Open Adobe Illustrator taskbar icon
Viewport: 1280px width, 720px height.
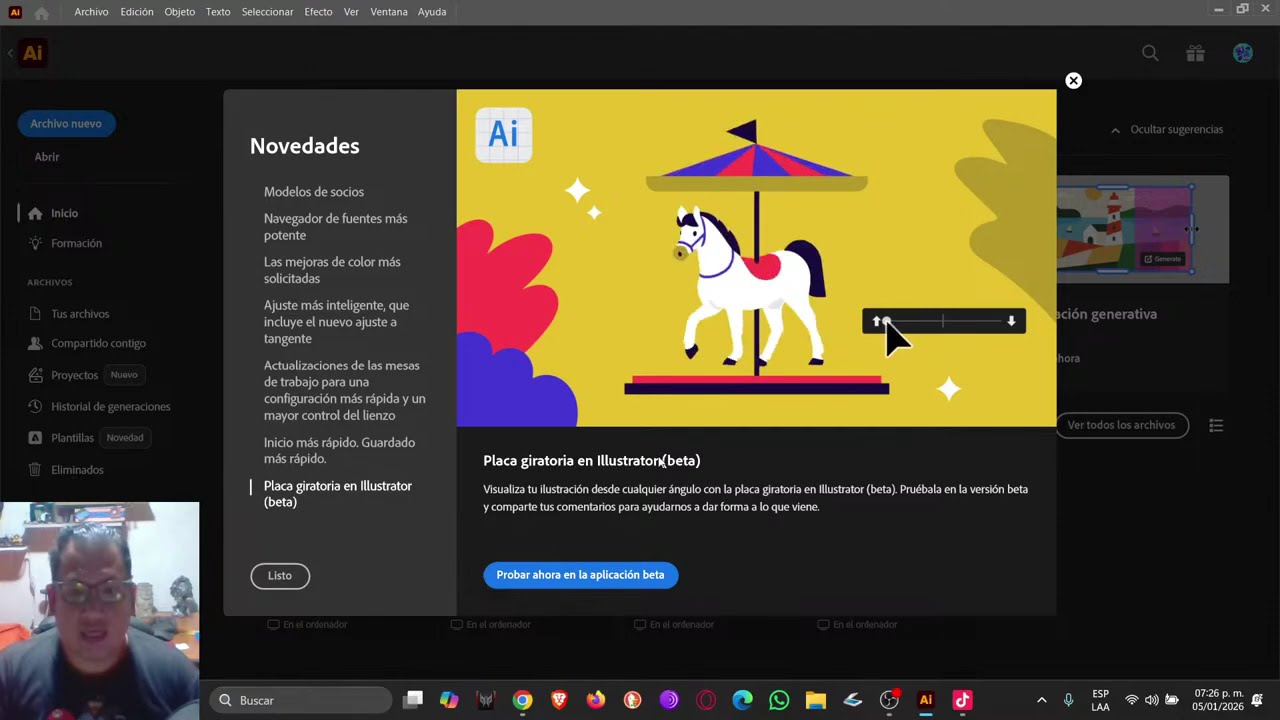click(926, 700)
